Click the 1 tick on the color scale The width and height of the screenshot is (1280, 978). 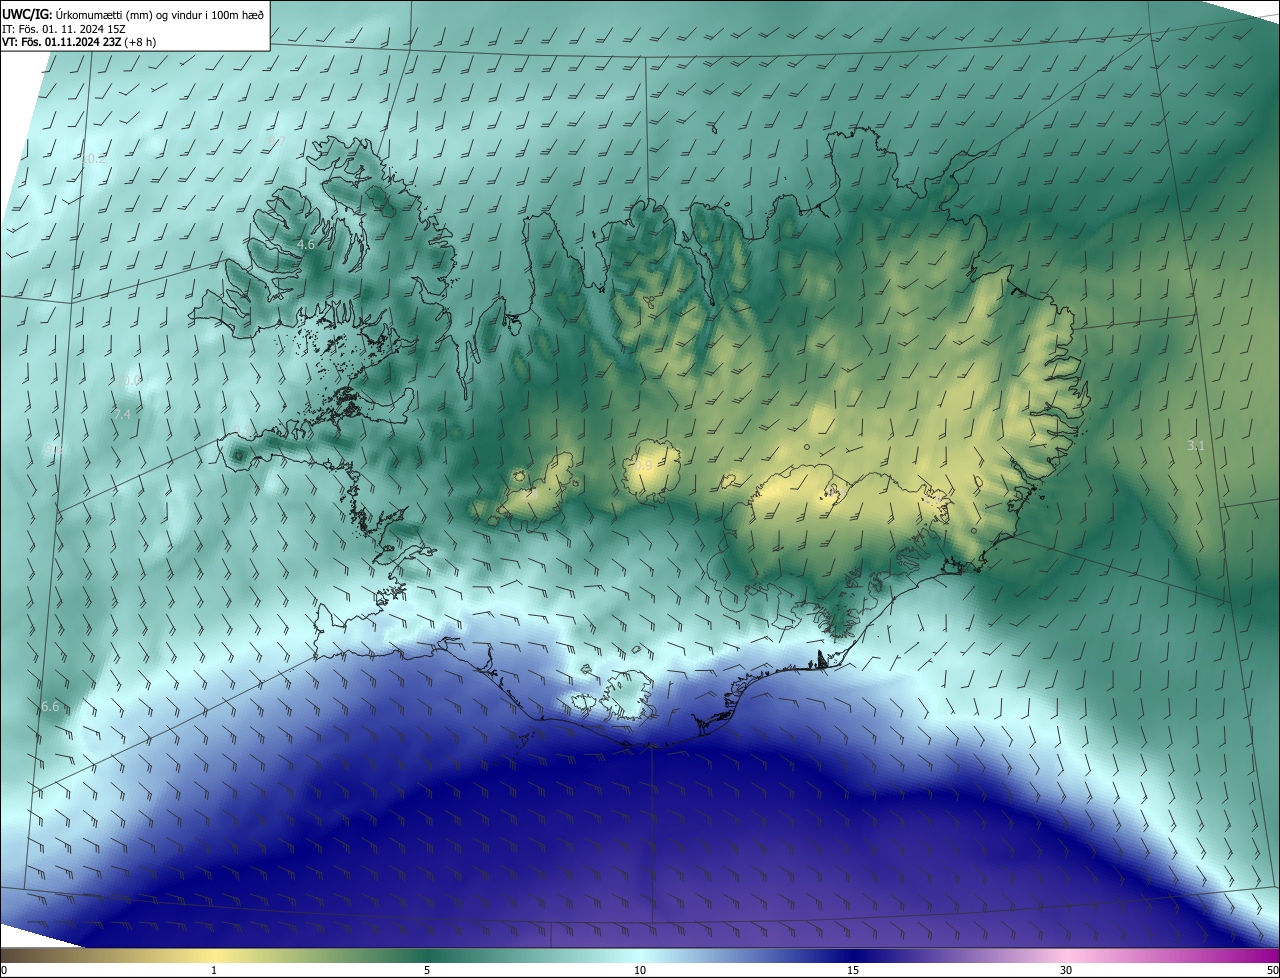pyautogui.click(x=214, y=970)
